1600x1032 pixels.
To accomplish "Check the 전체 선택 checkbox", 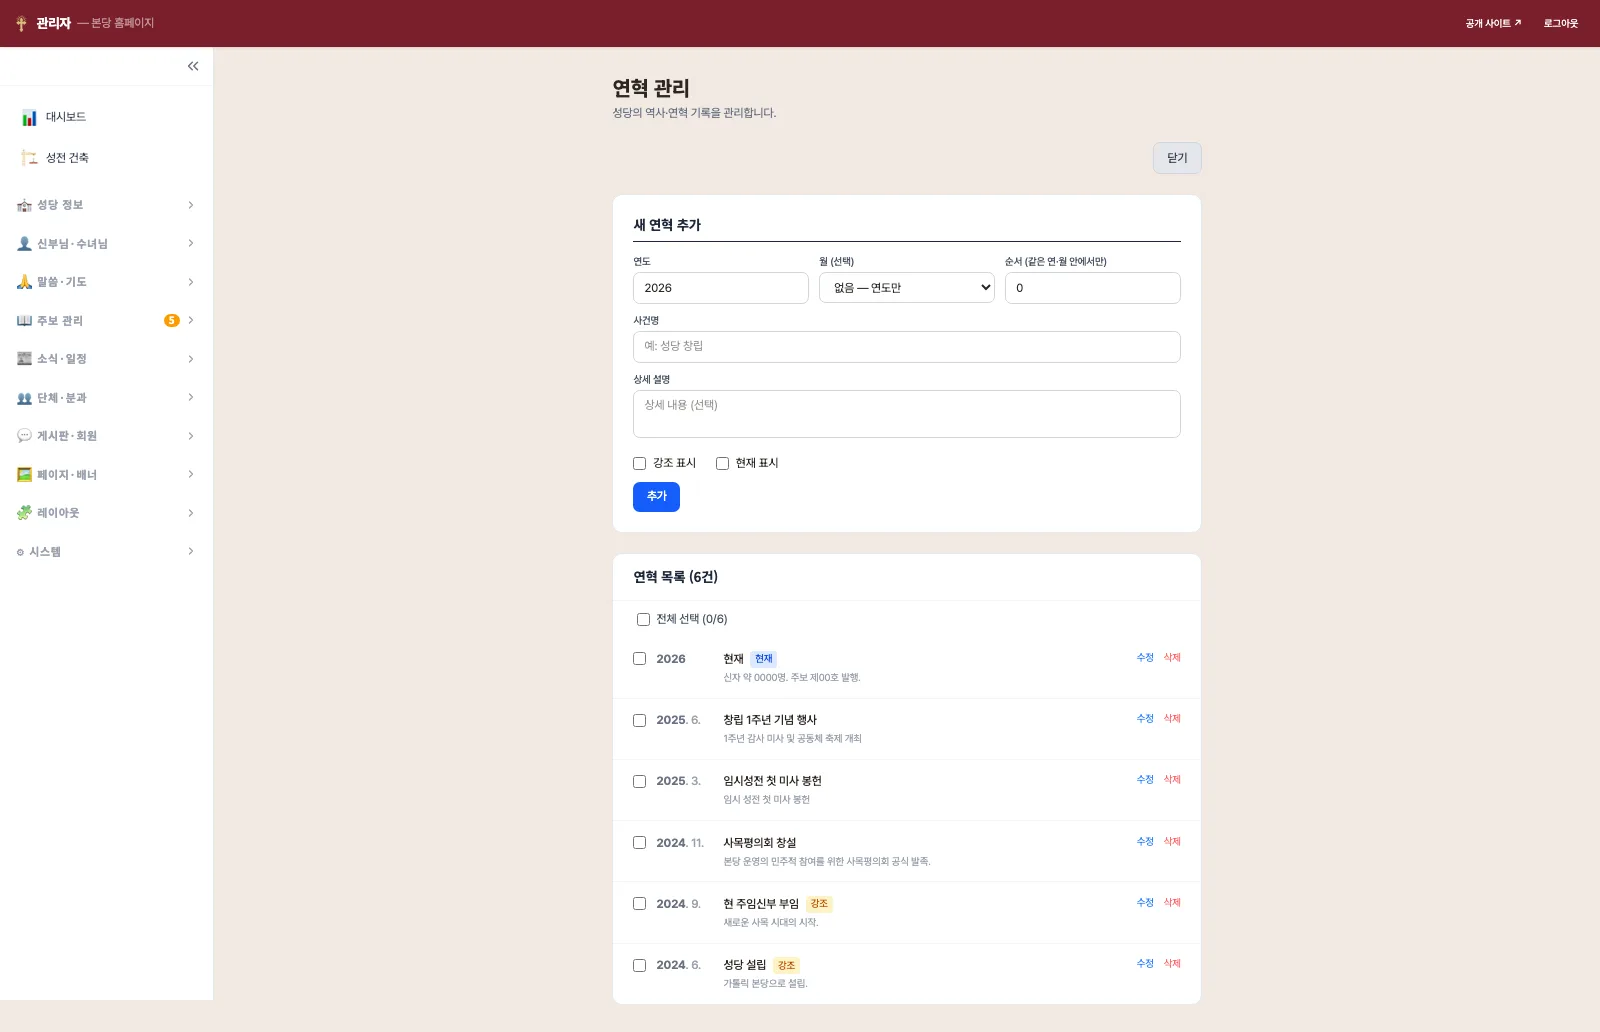I will (643, 620).
